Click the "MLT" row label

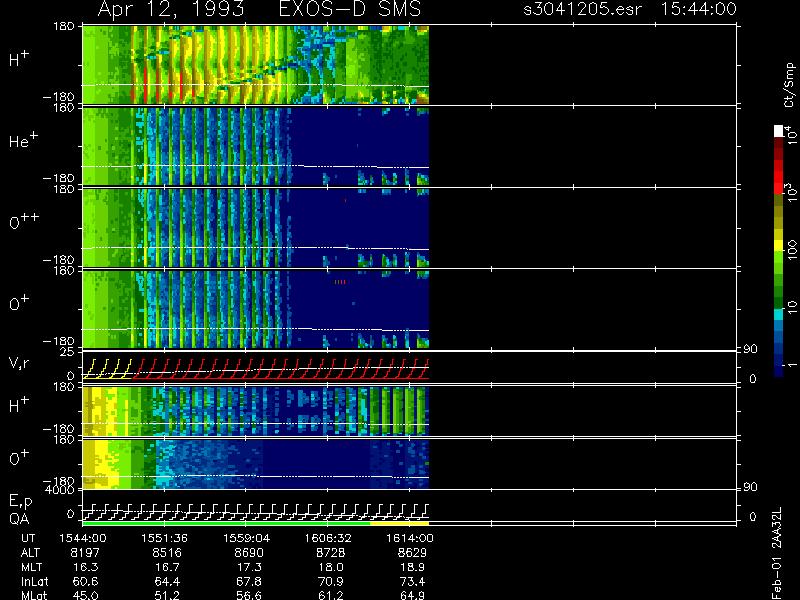click(x=32, y=567)
